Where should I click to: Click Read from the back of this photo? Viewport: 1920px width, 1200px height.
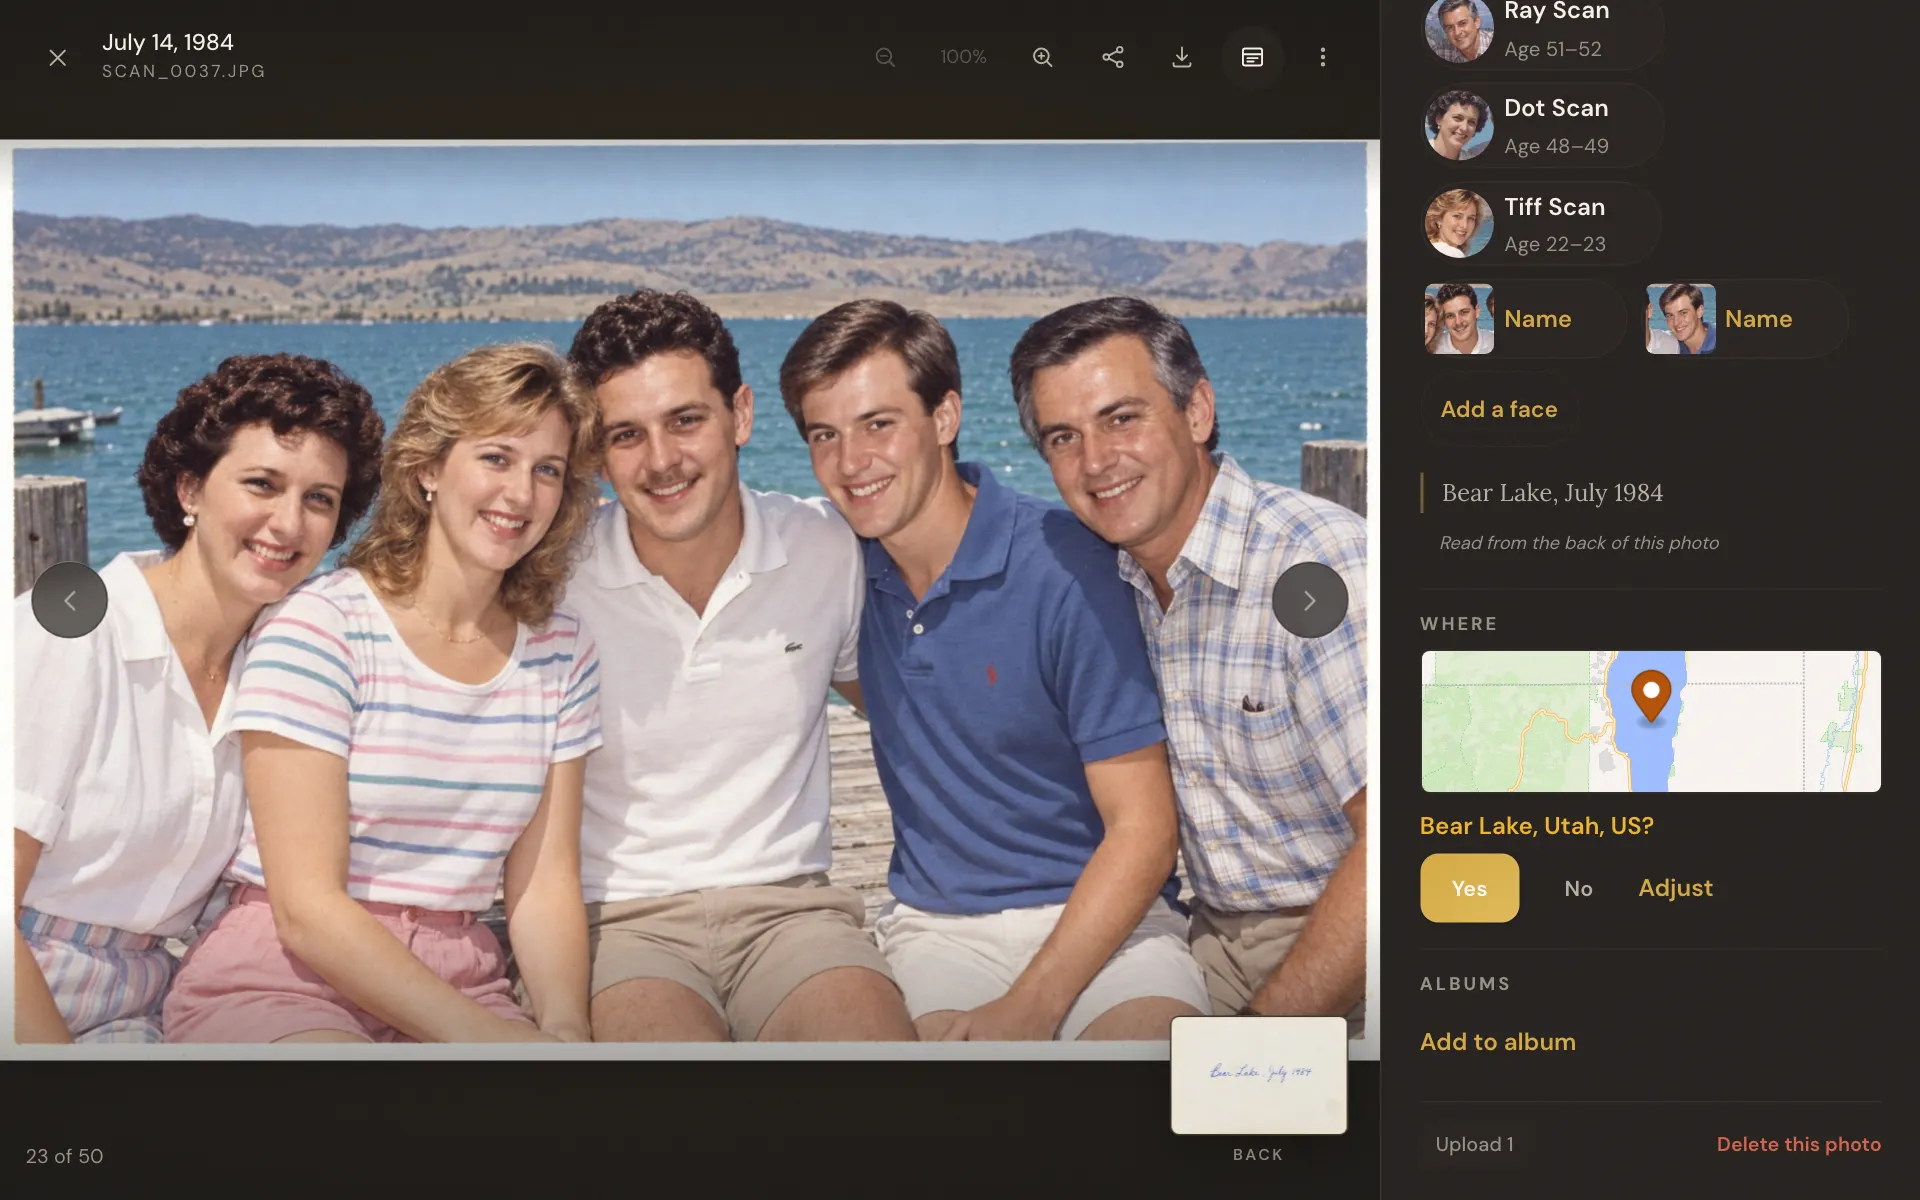1579,543
